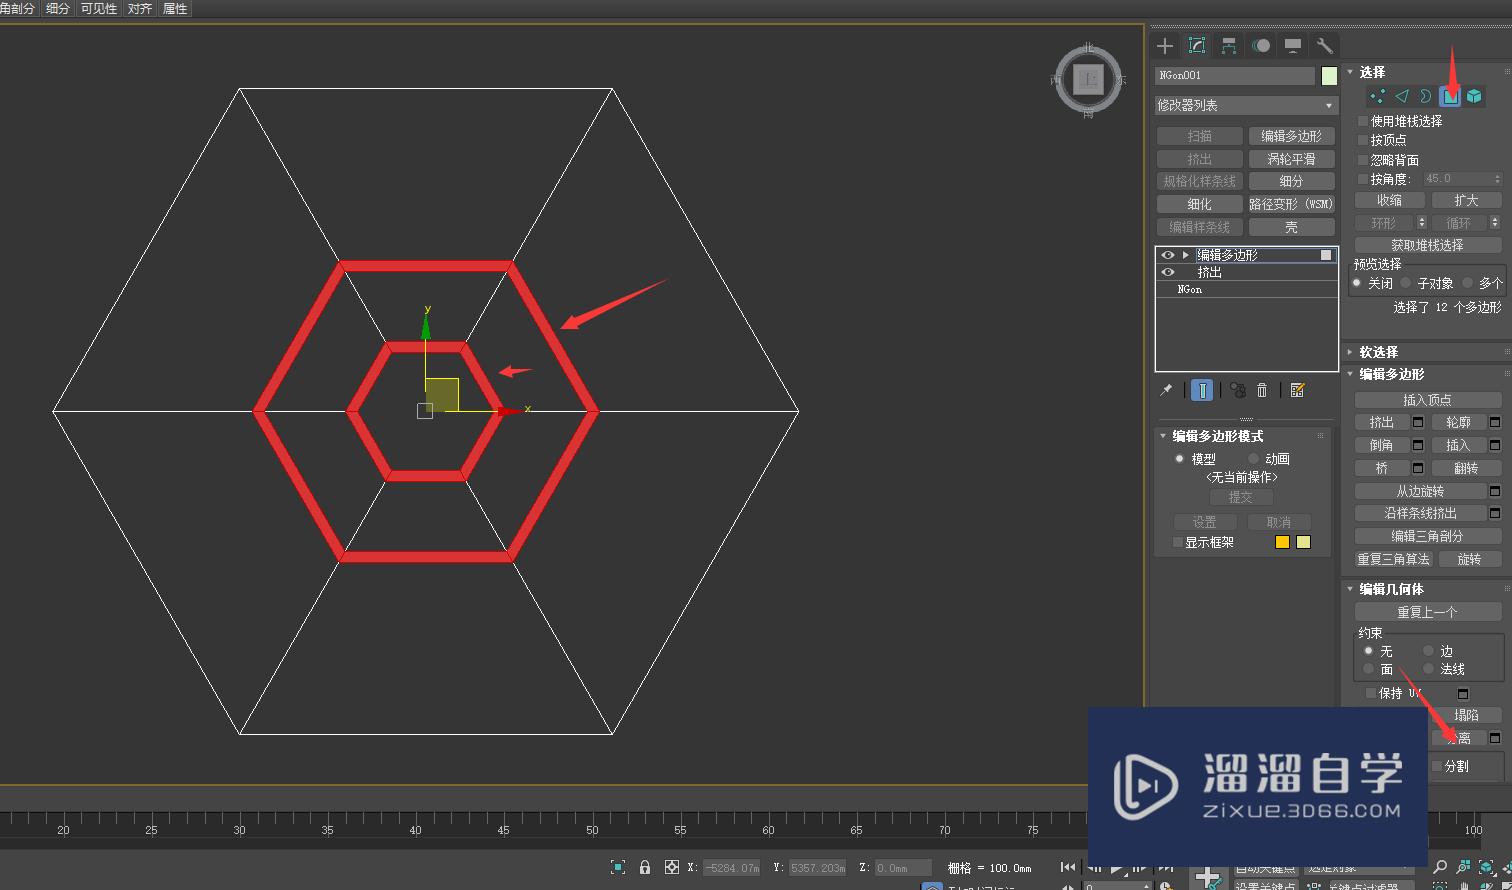Screen dimensions: 1512x890
Task: Select 子对象 preview selection radio
Action: (1406, 283)
